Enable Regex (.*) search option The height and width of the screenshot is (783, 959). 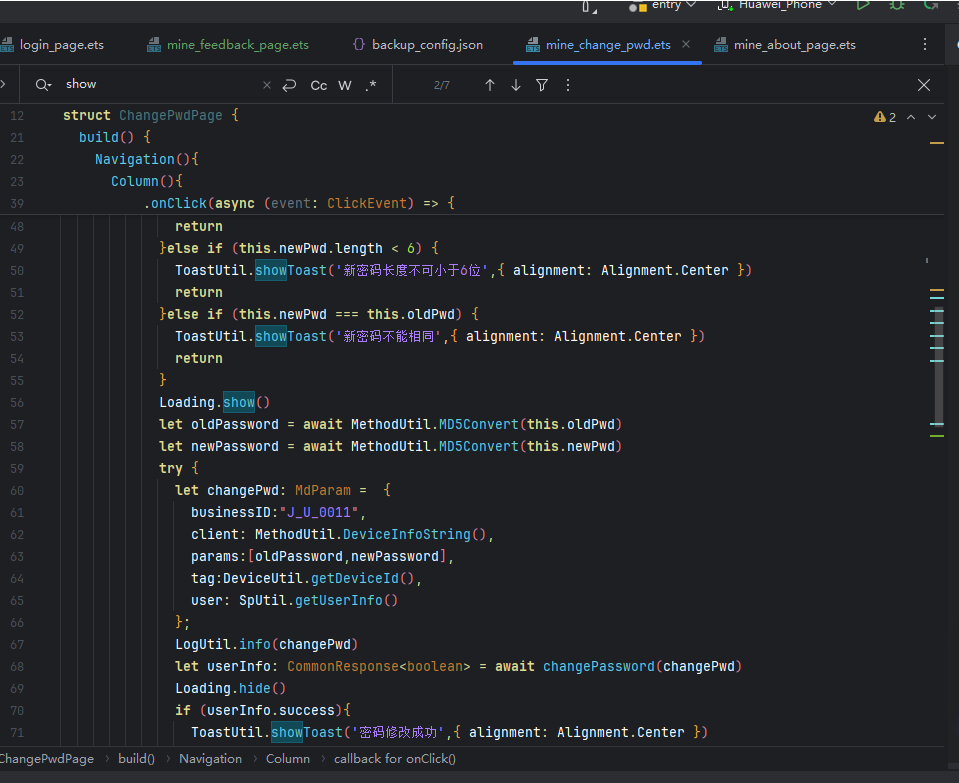click(x=371, y=85)
